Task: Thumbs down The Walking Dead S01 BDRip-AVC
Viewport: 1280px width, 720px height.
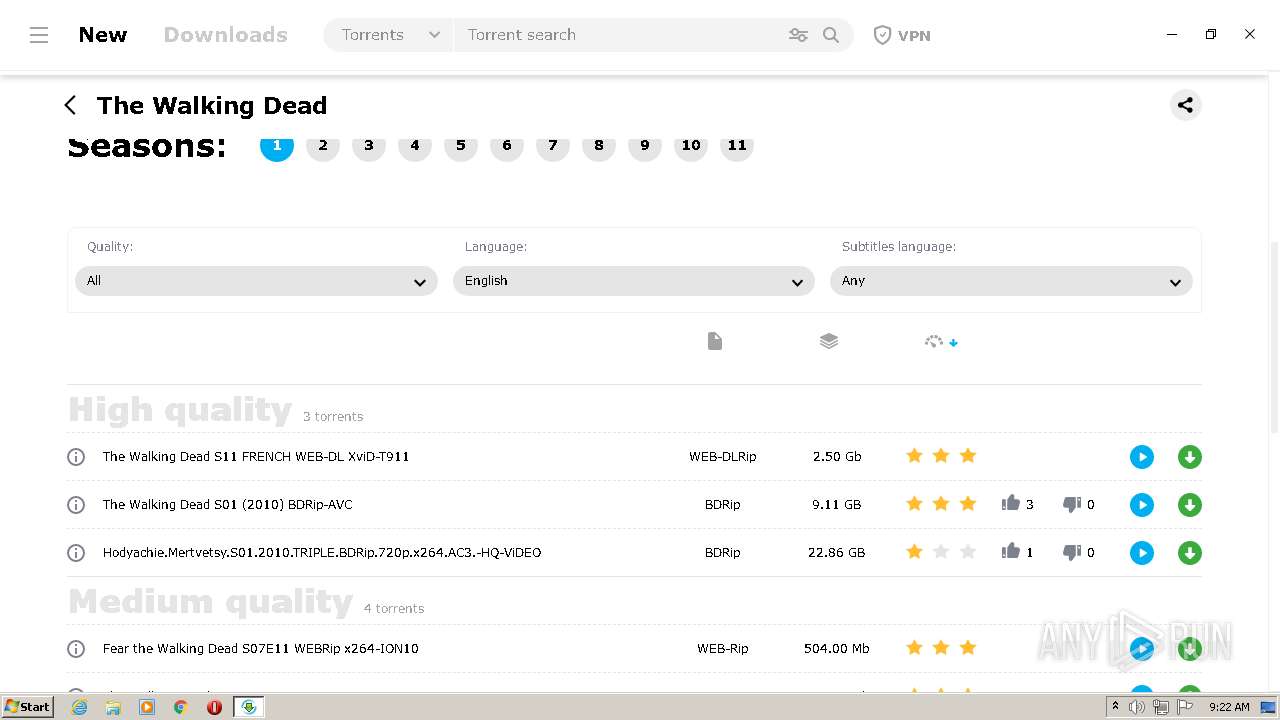Action: (x=1072, y=505)
